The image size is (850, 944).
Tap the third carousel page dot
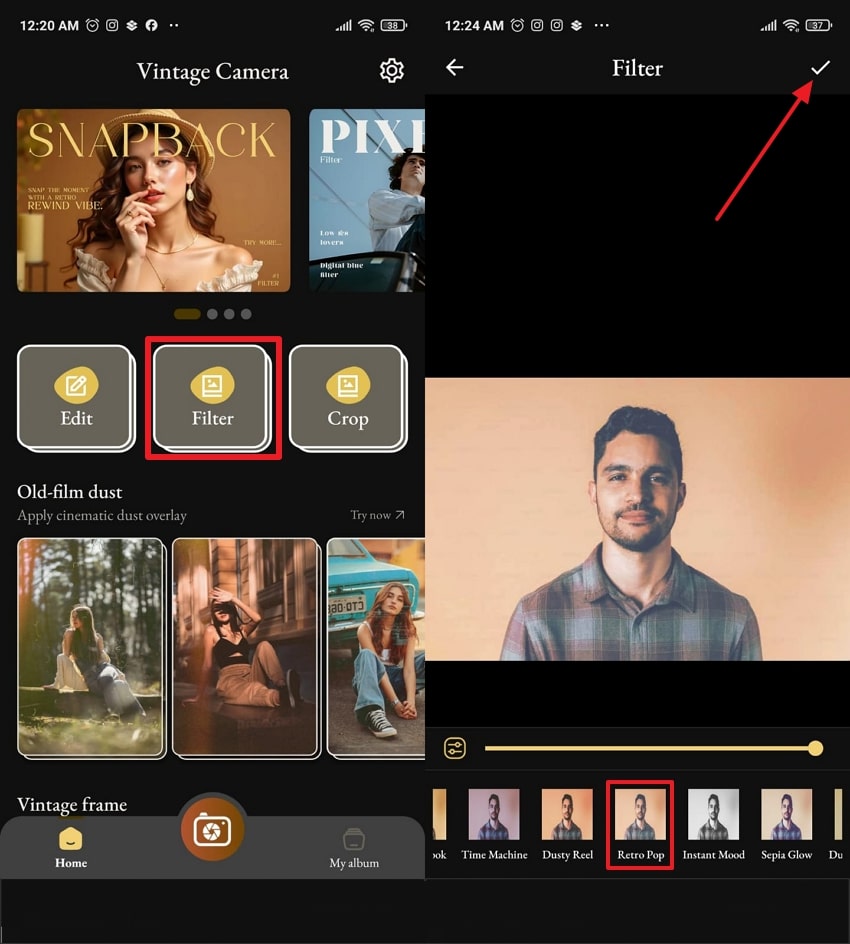click(x=229, y=314)
